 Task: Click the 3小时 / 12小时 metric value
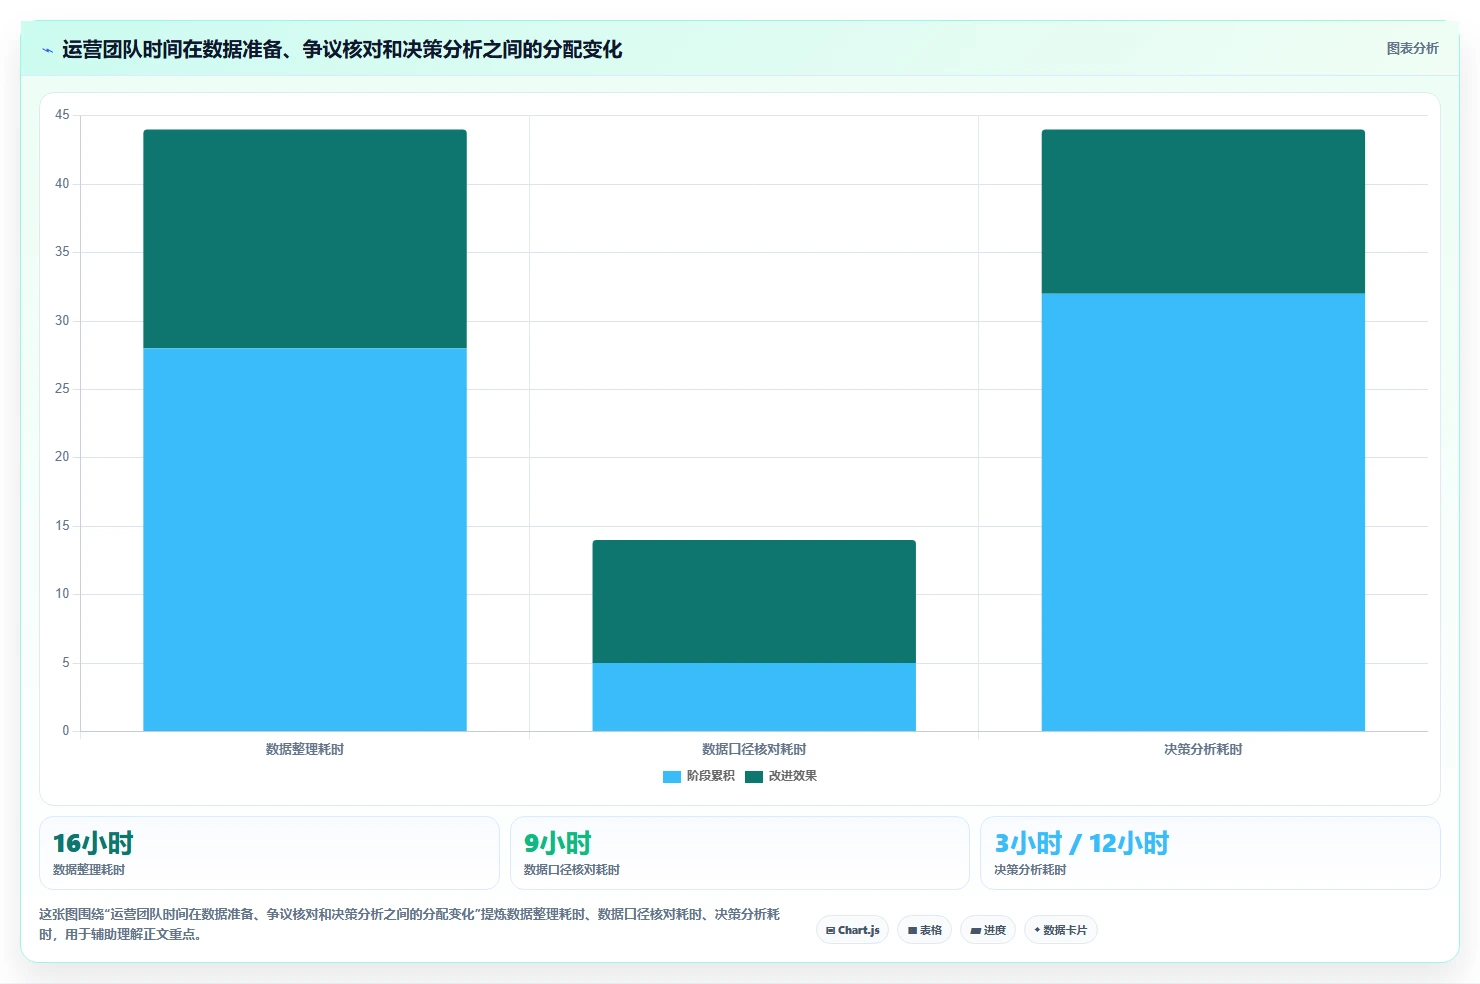pyautogui.click(x=1082, y=843)
